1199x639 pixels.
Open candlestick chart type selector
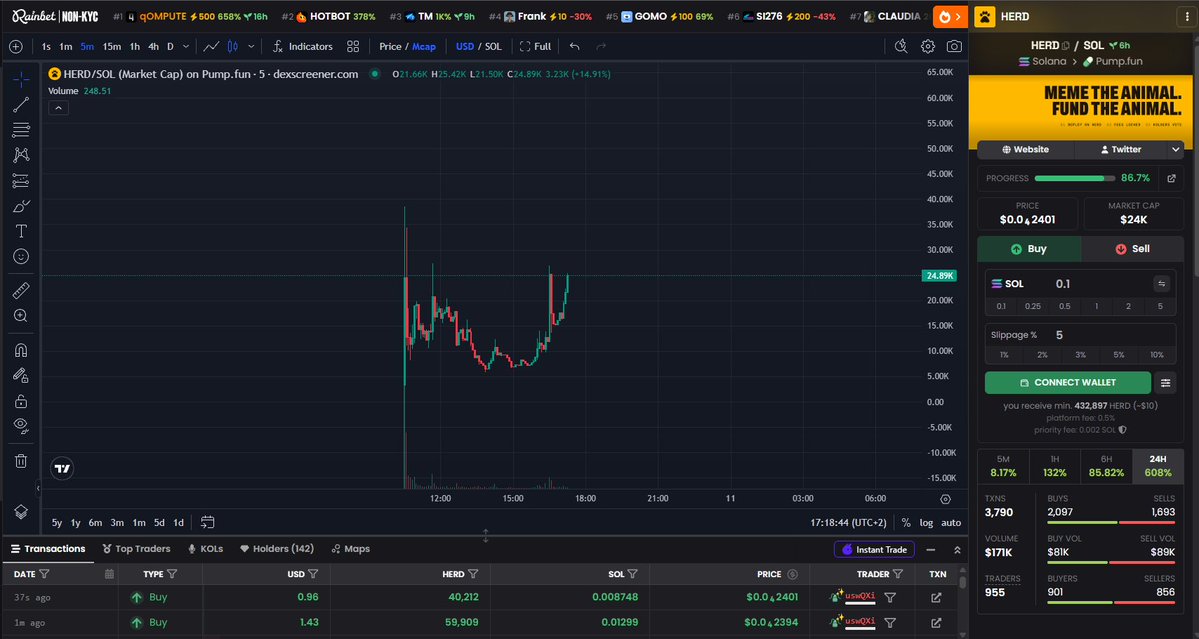click(232, 47)
